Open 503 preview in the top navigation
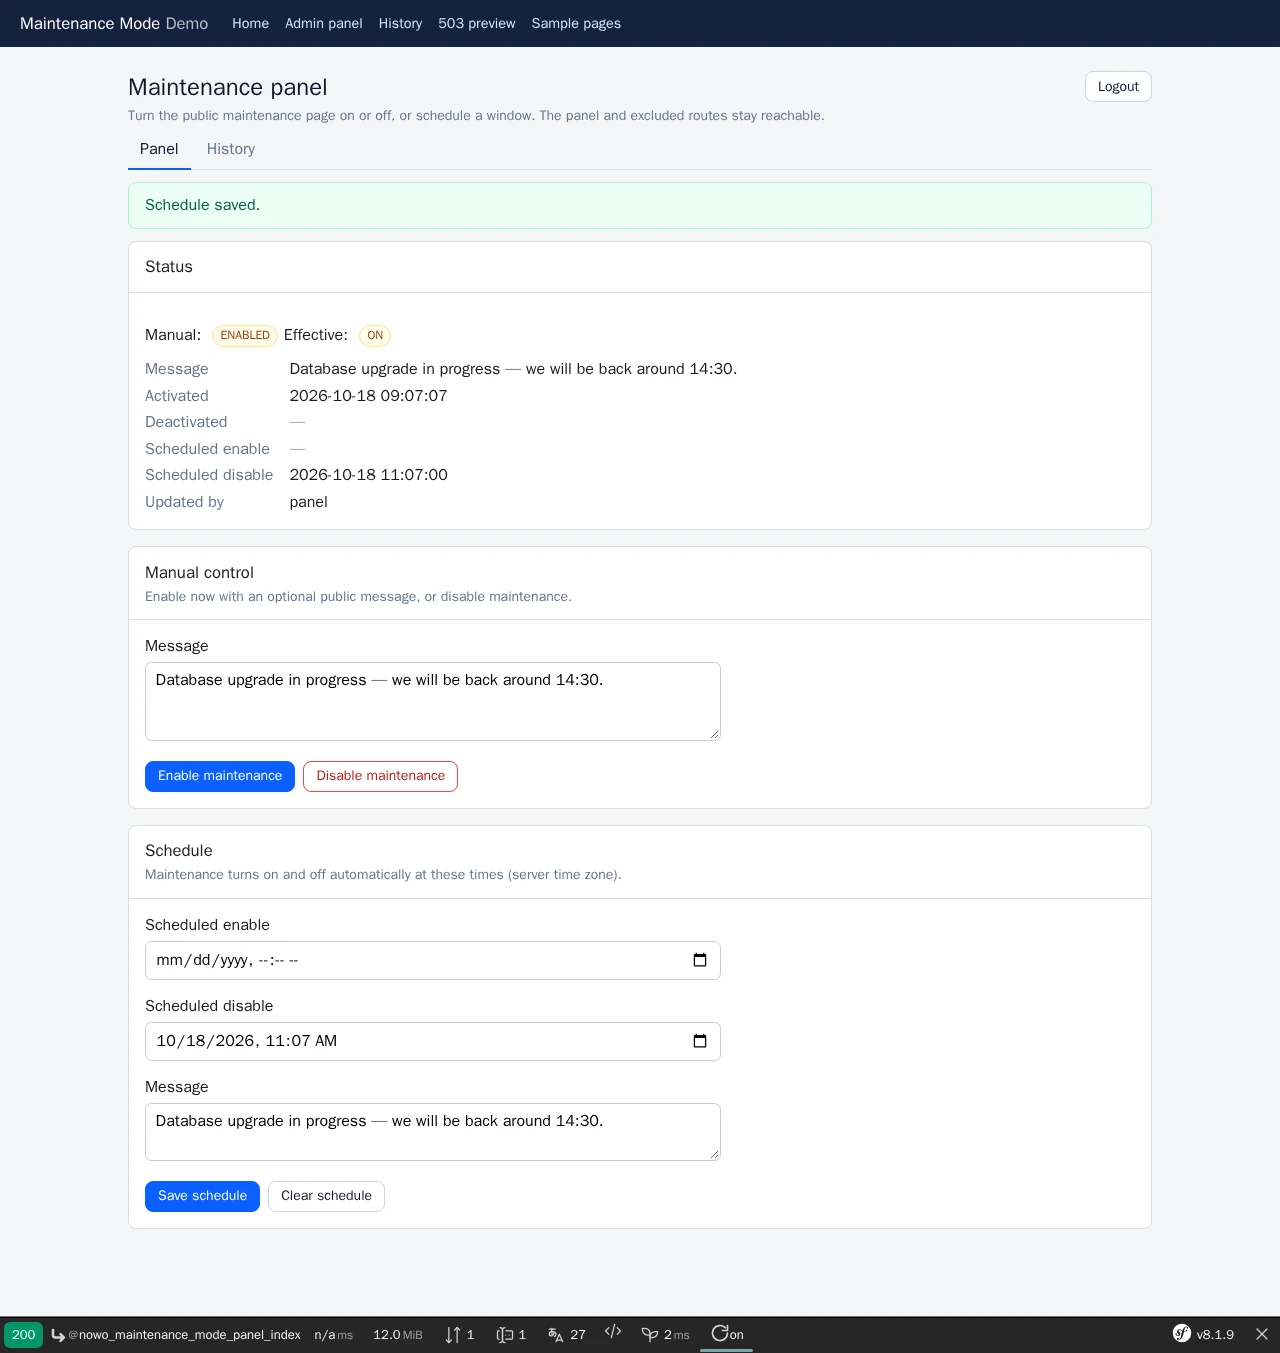This screenshot has height=1353, width=1280. coord(477,23)
